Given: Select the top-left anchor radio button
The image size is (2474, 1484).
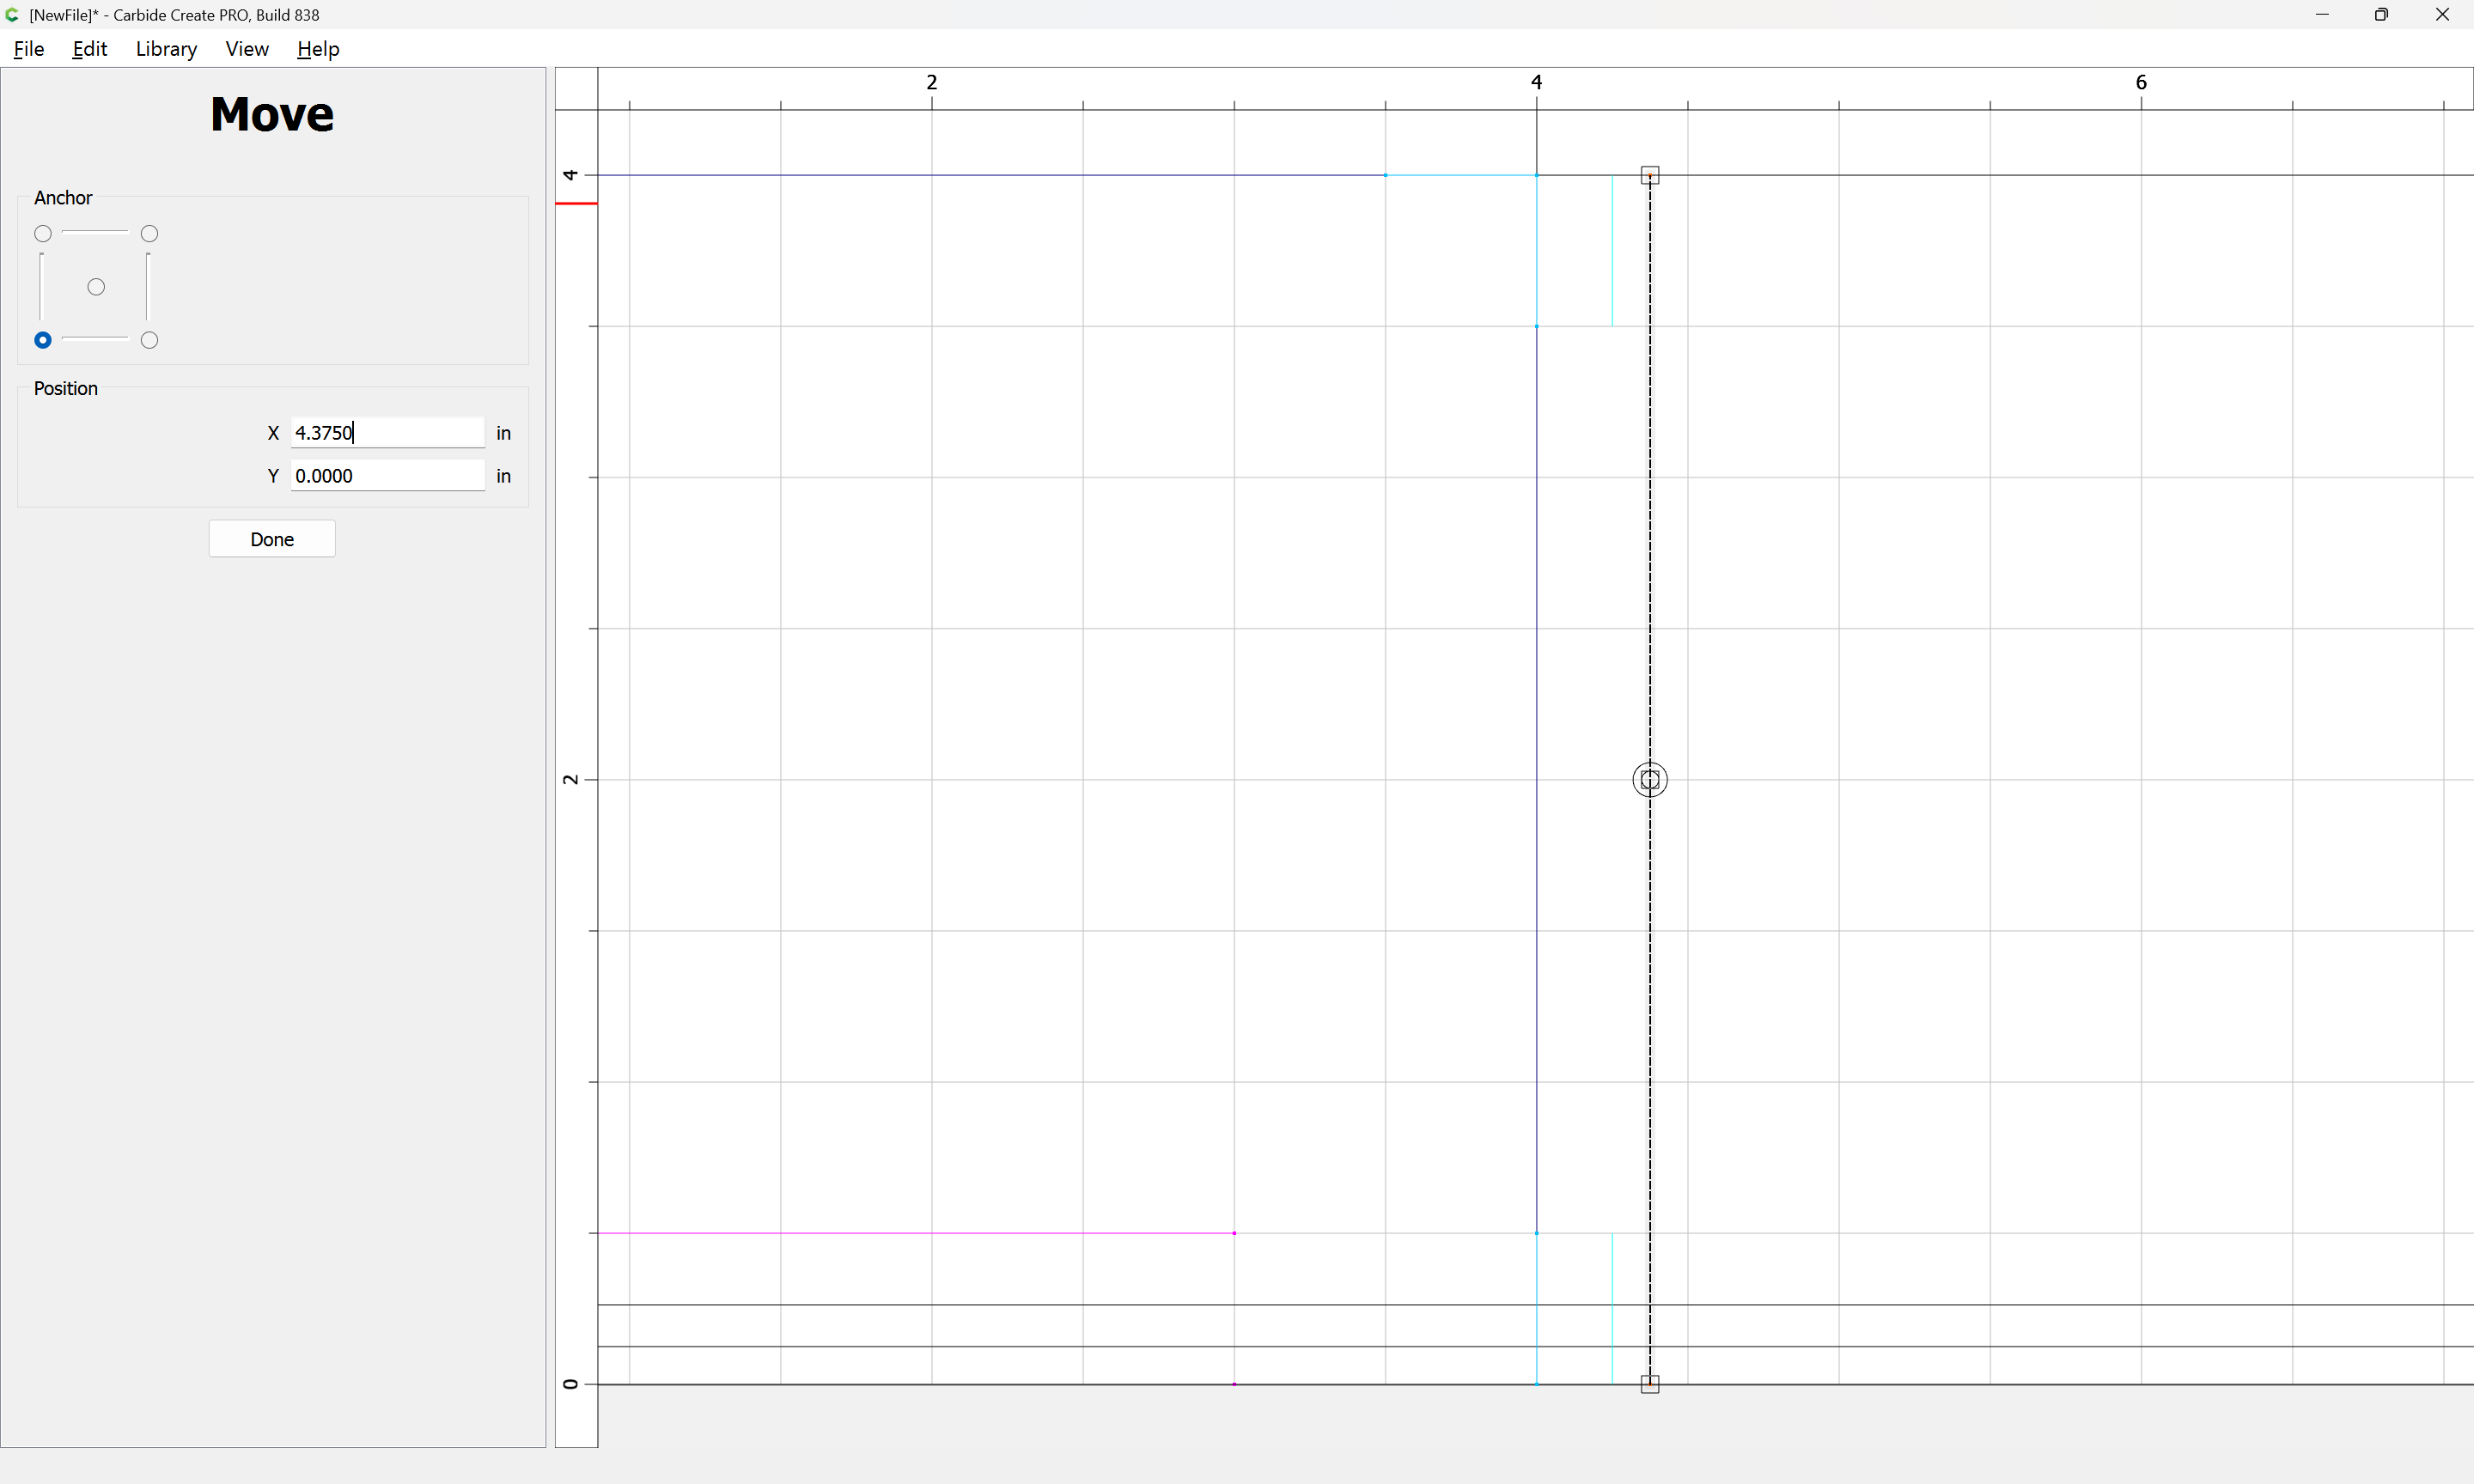Looking at the screenshot, I should (43, 234).
